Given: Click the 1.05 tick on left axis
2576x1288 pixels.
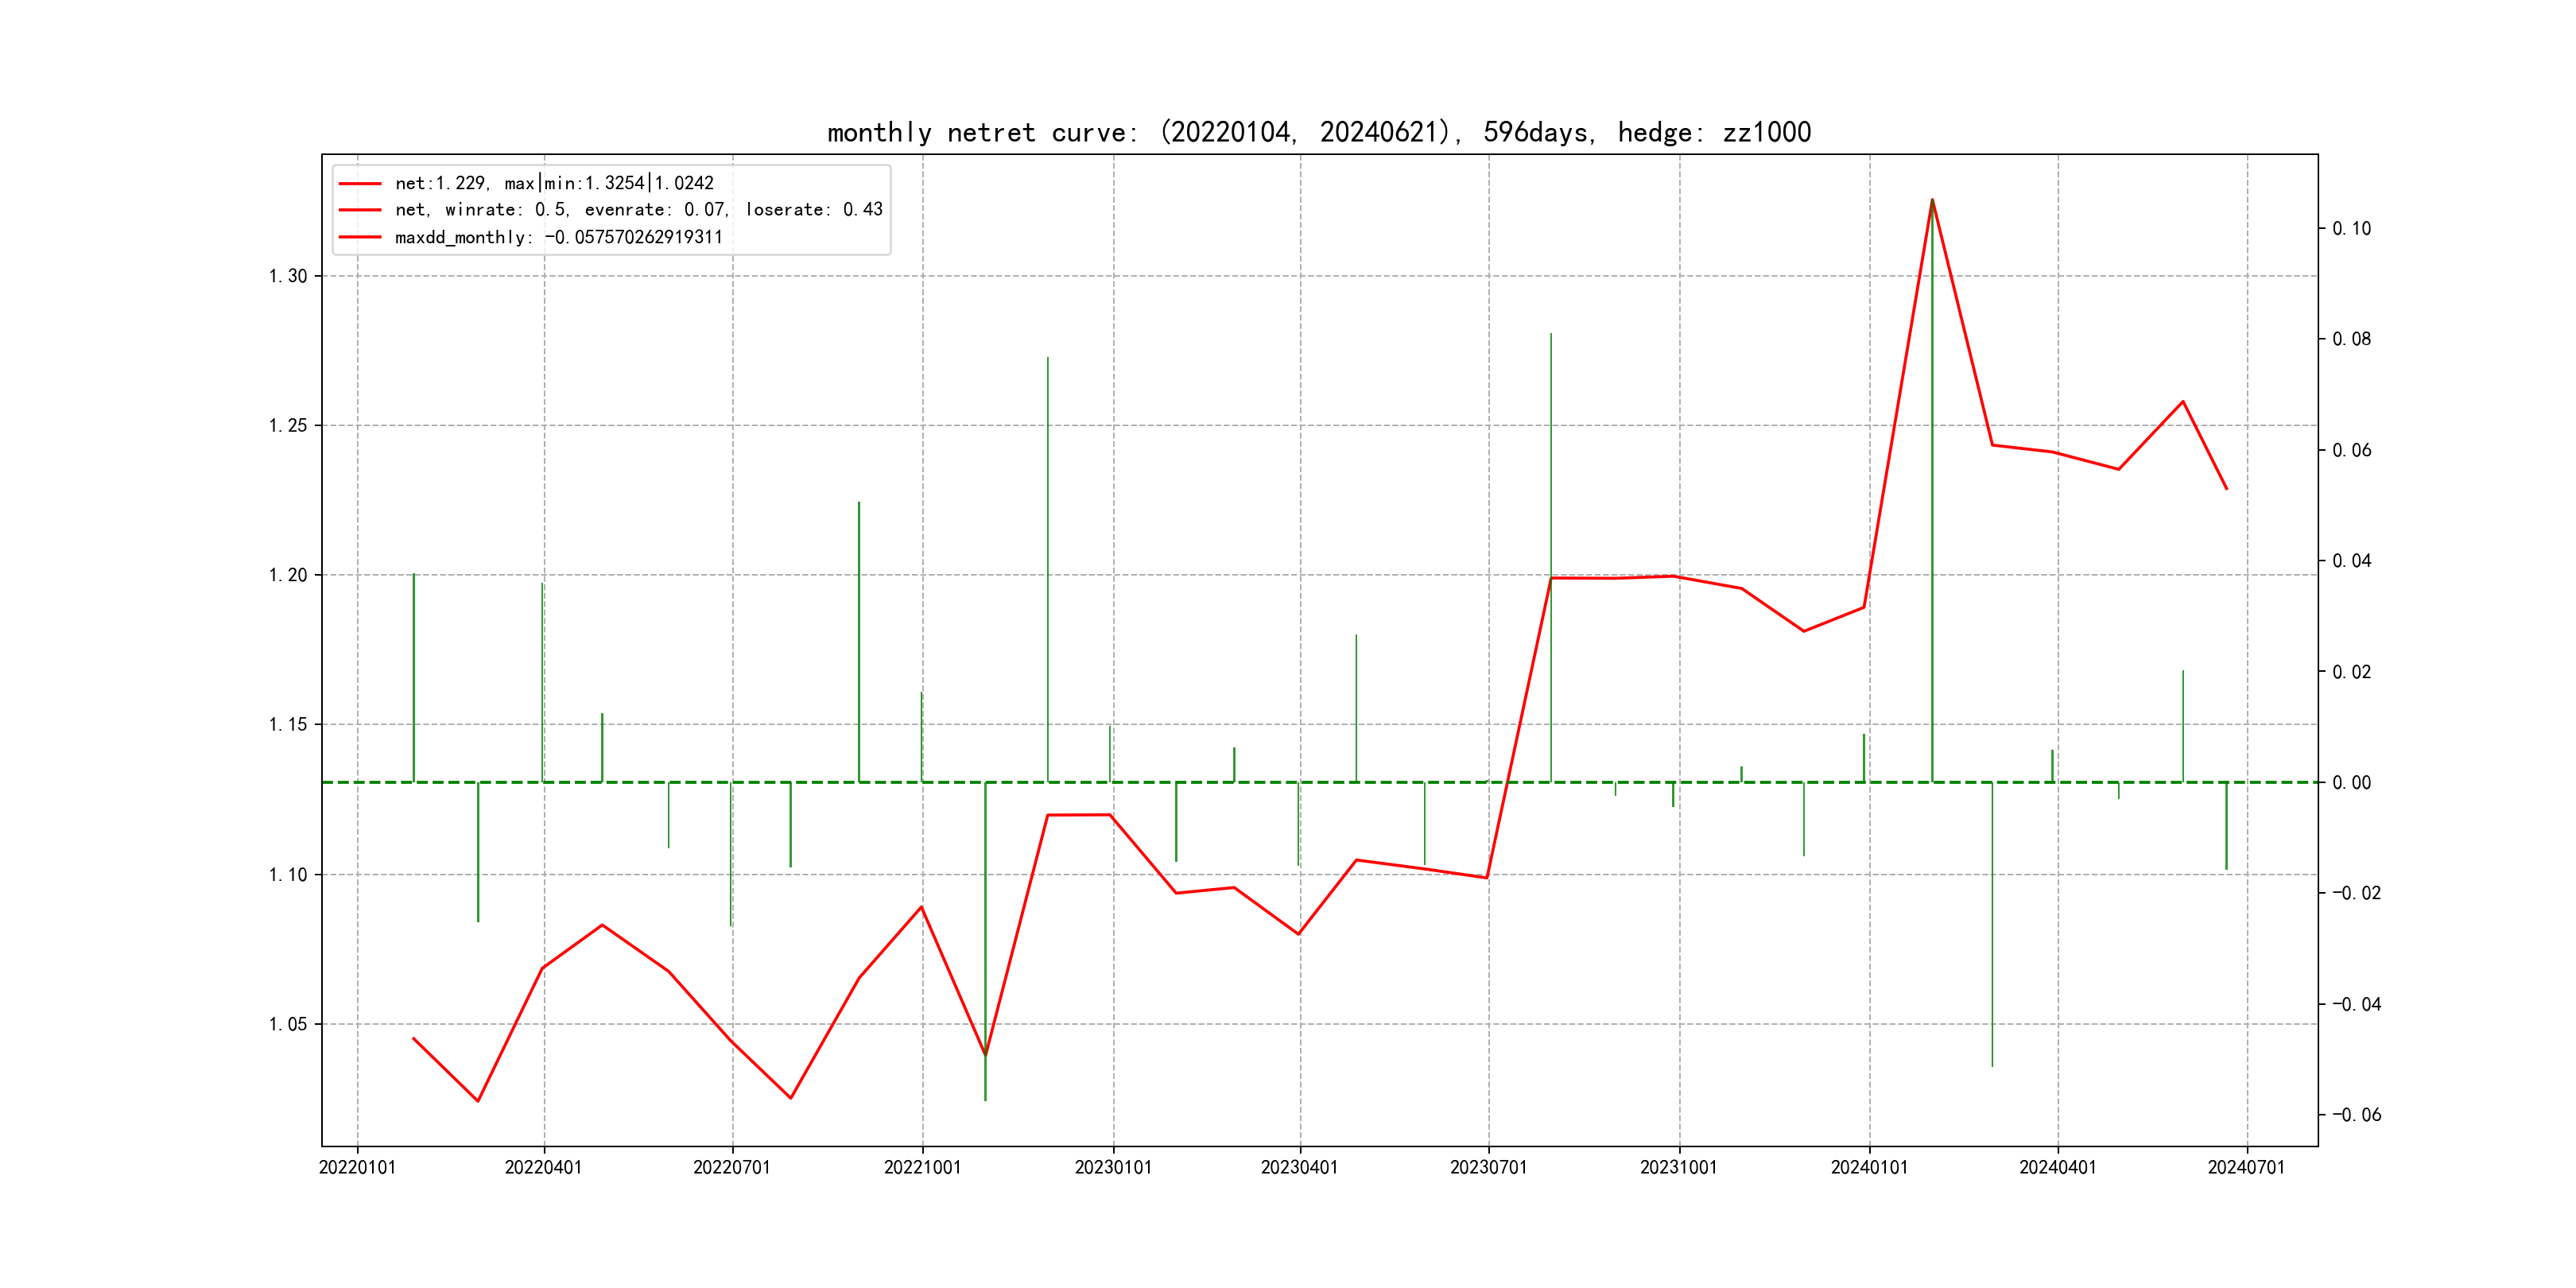Looking at the screenshot, I should 288,1024.
